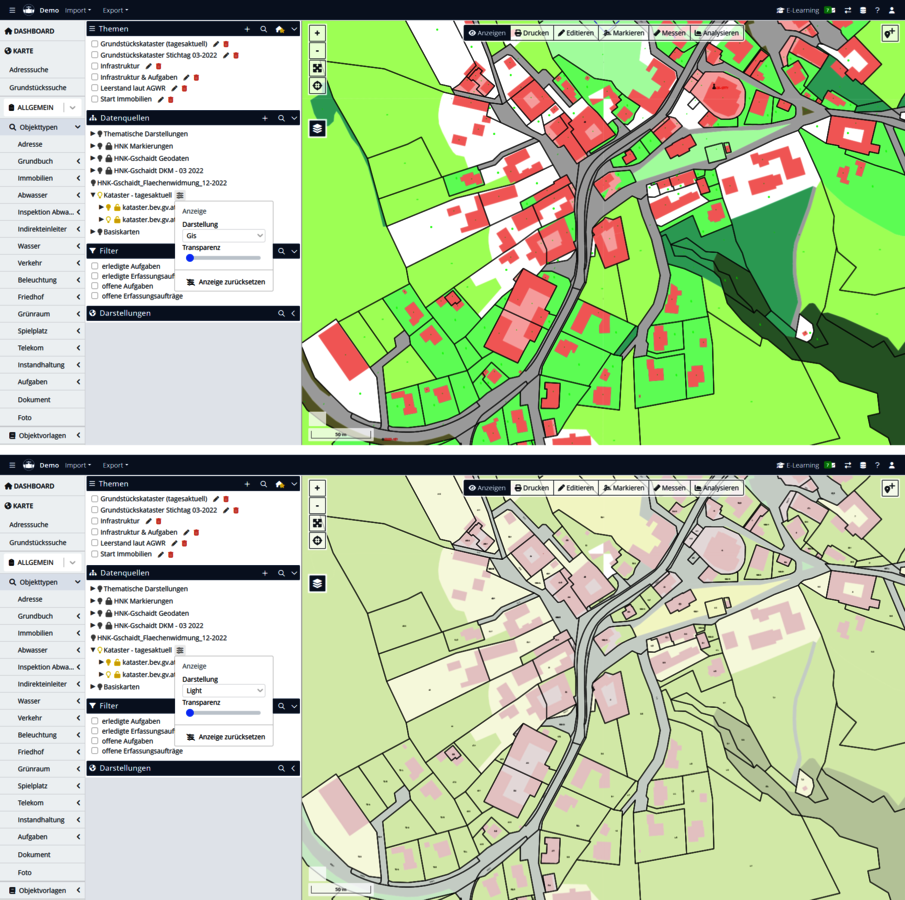Click Anzeige zurücksetzen in the lower window
905x900 pixels.
226,737
